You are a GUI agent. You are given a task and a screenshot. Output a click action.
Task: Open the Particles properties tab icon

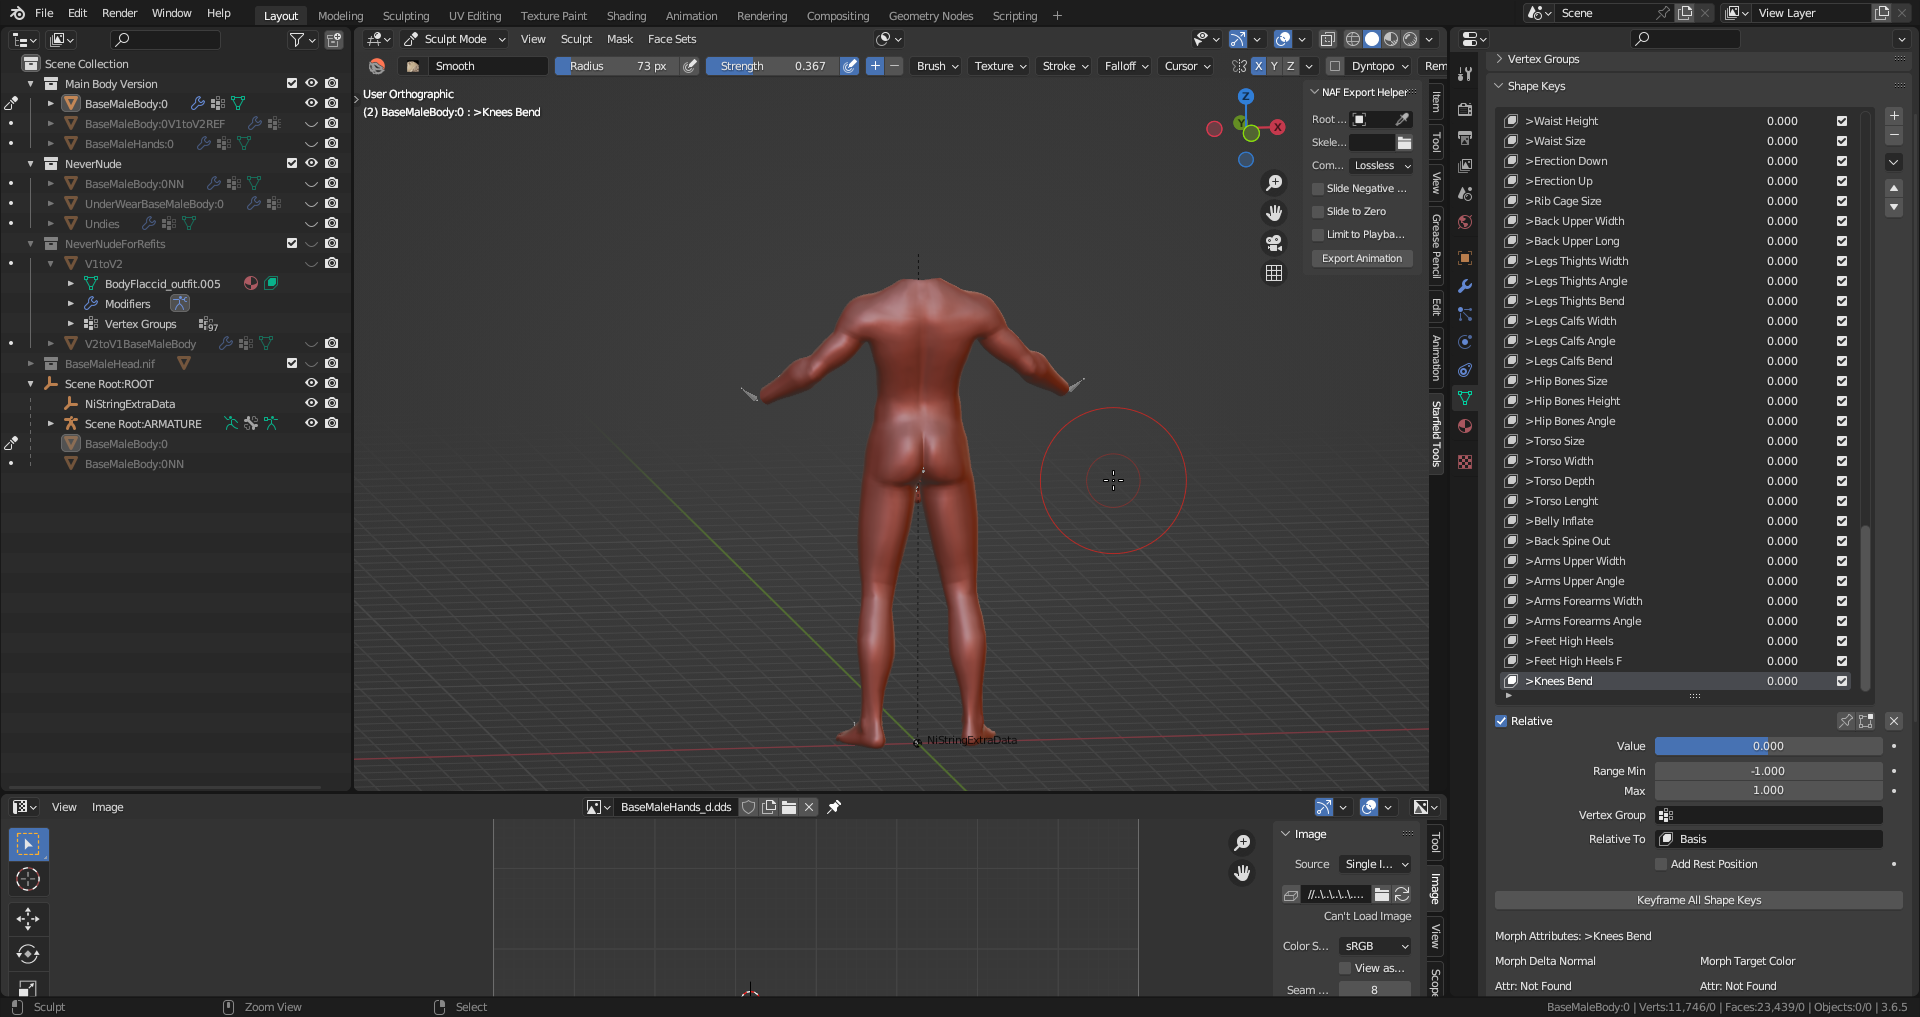[1465, 314]
